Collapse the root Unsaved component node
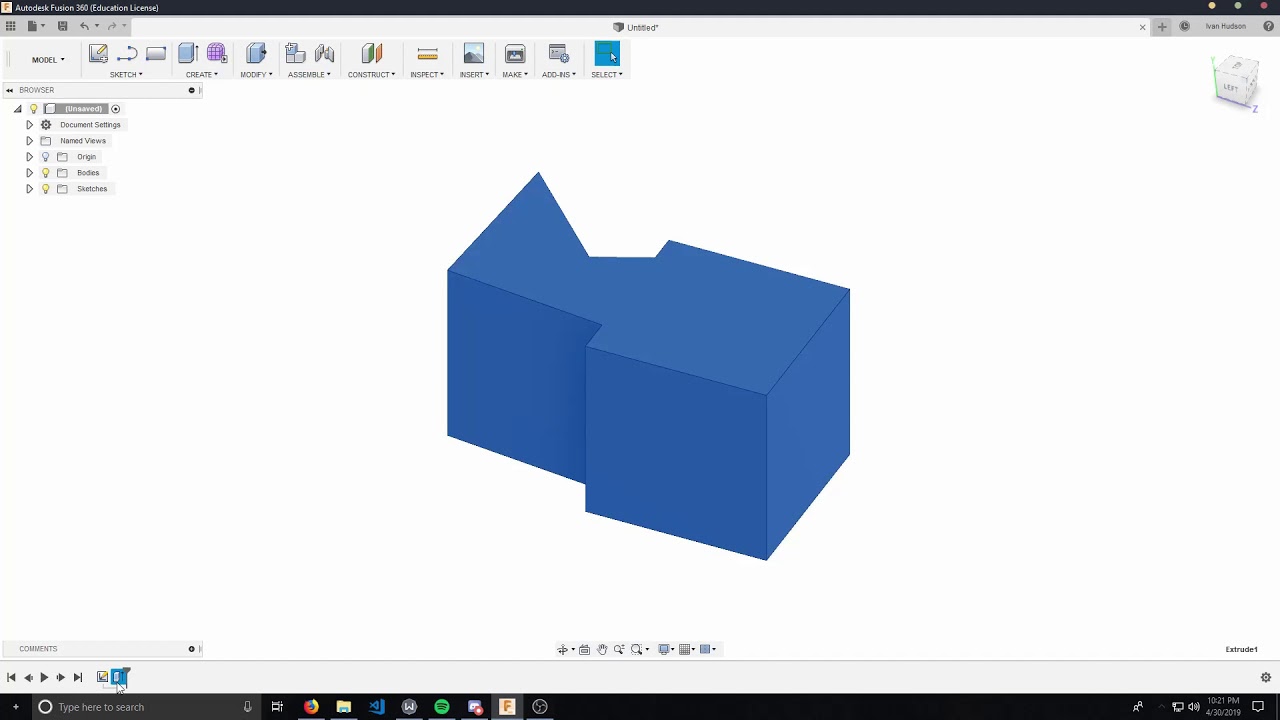 pyautogui.click(x=17, y=109)
